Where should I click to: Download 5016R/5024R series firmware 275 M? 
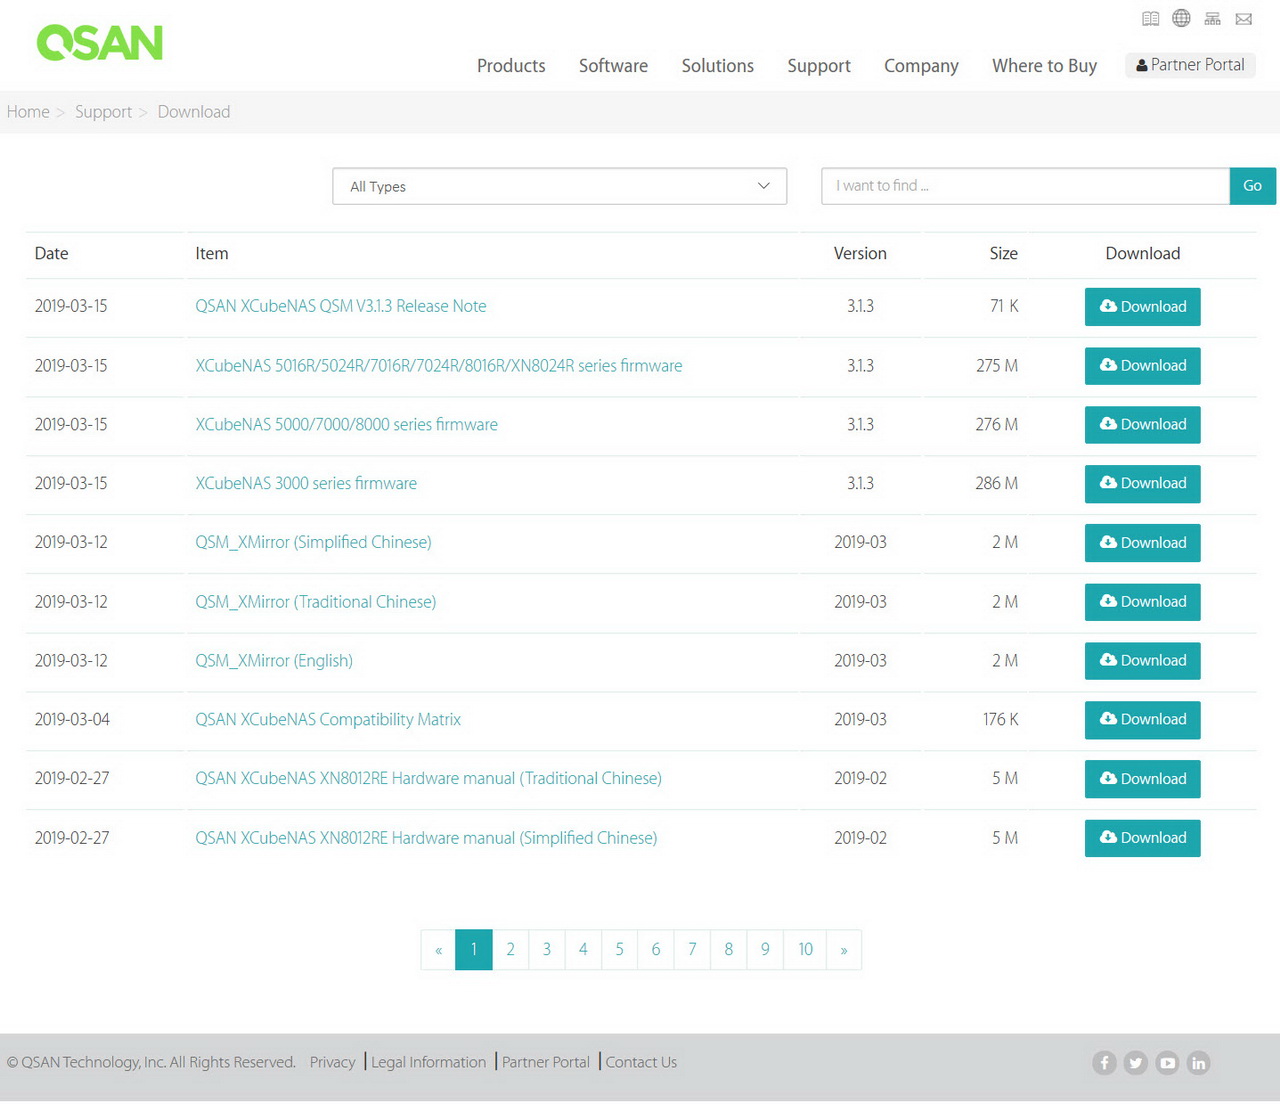coord(1143,366)
